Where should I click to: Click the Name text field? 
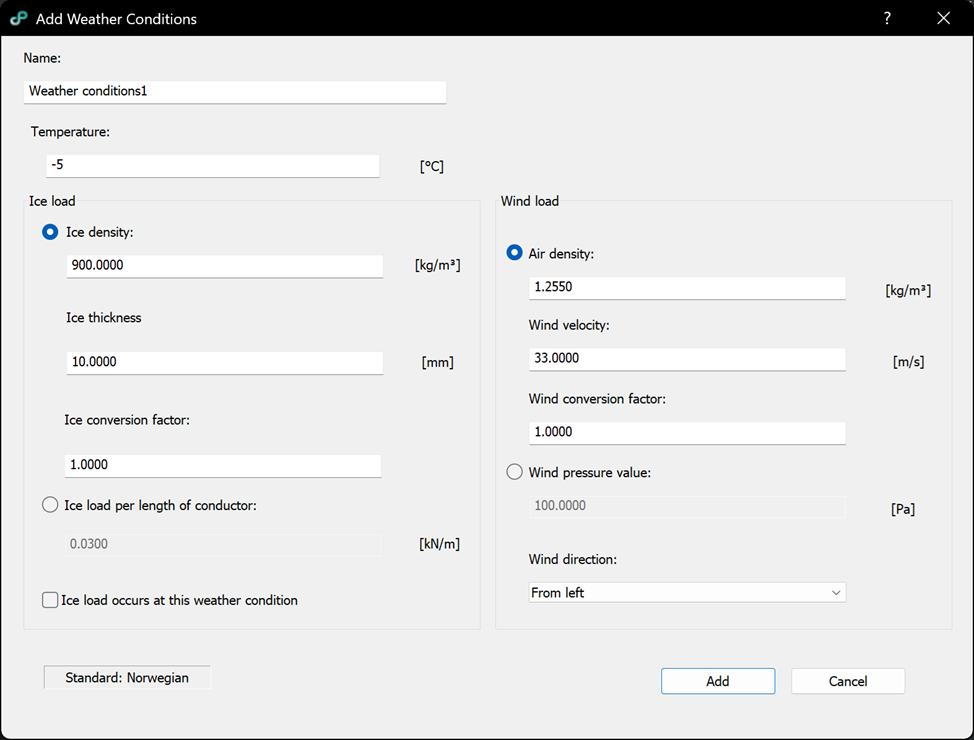pyautogui.click(x=235, y=91)
